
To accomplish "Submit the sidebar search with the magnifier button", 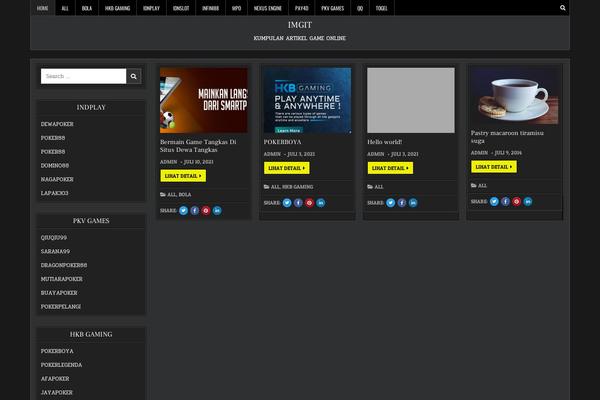I will [134, 76].
